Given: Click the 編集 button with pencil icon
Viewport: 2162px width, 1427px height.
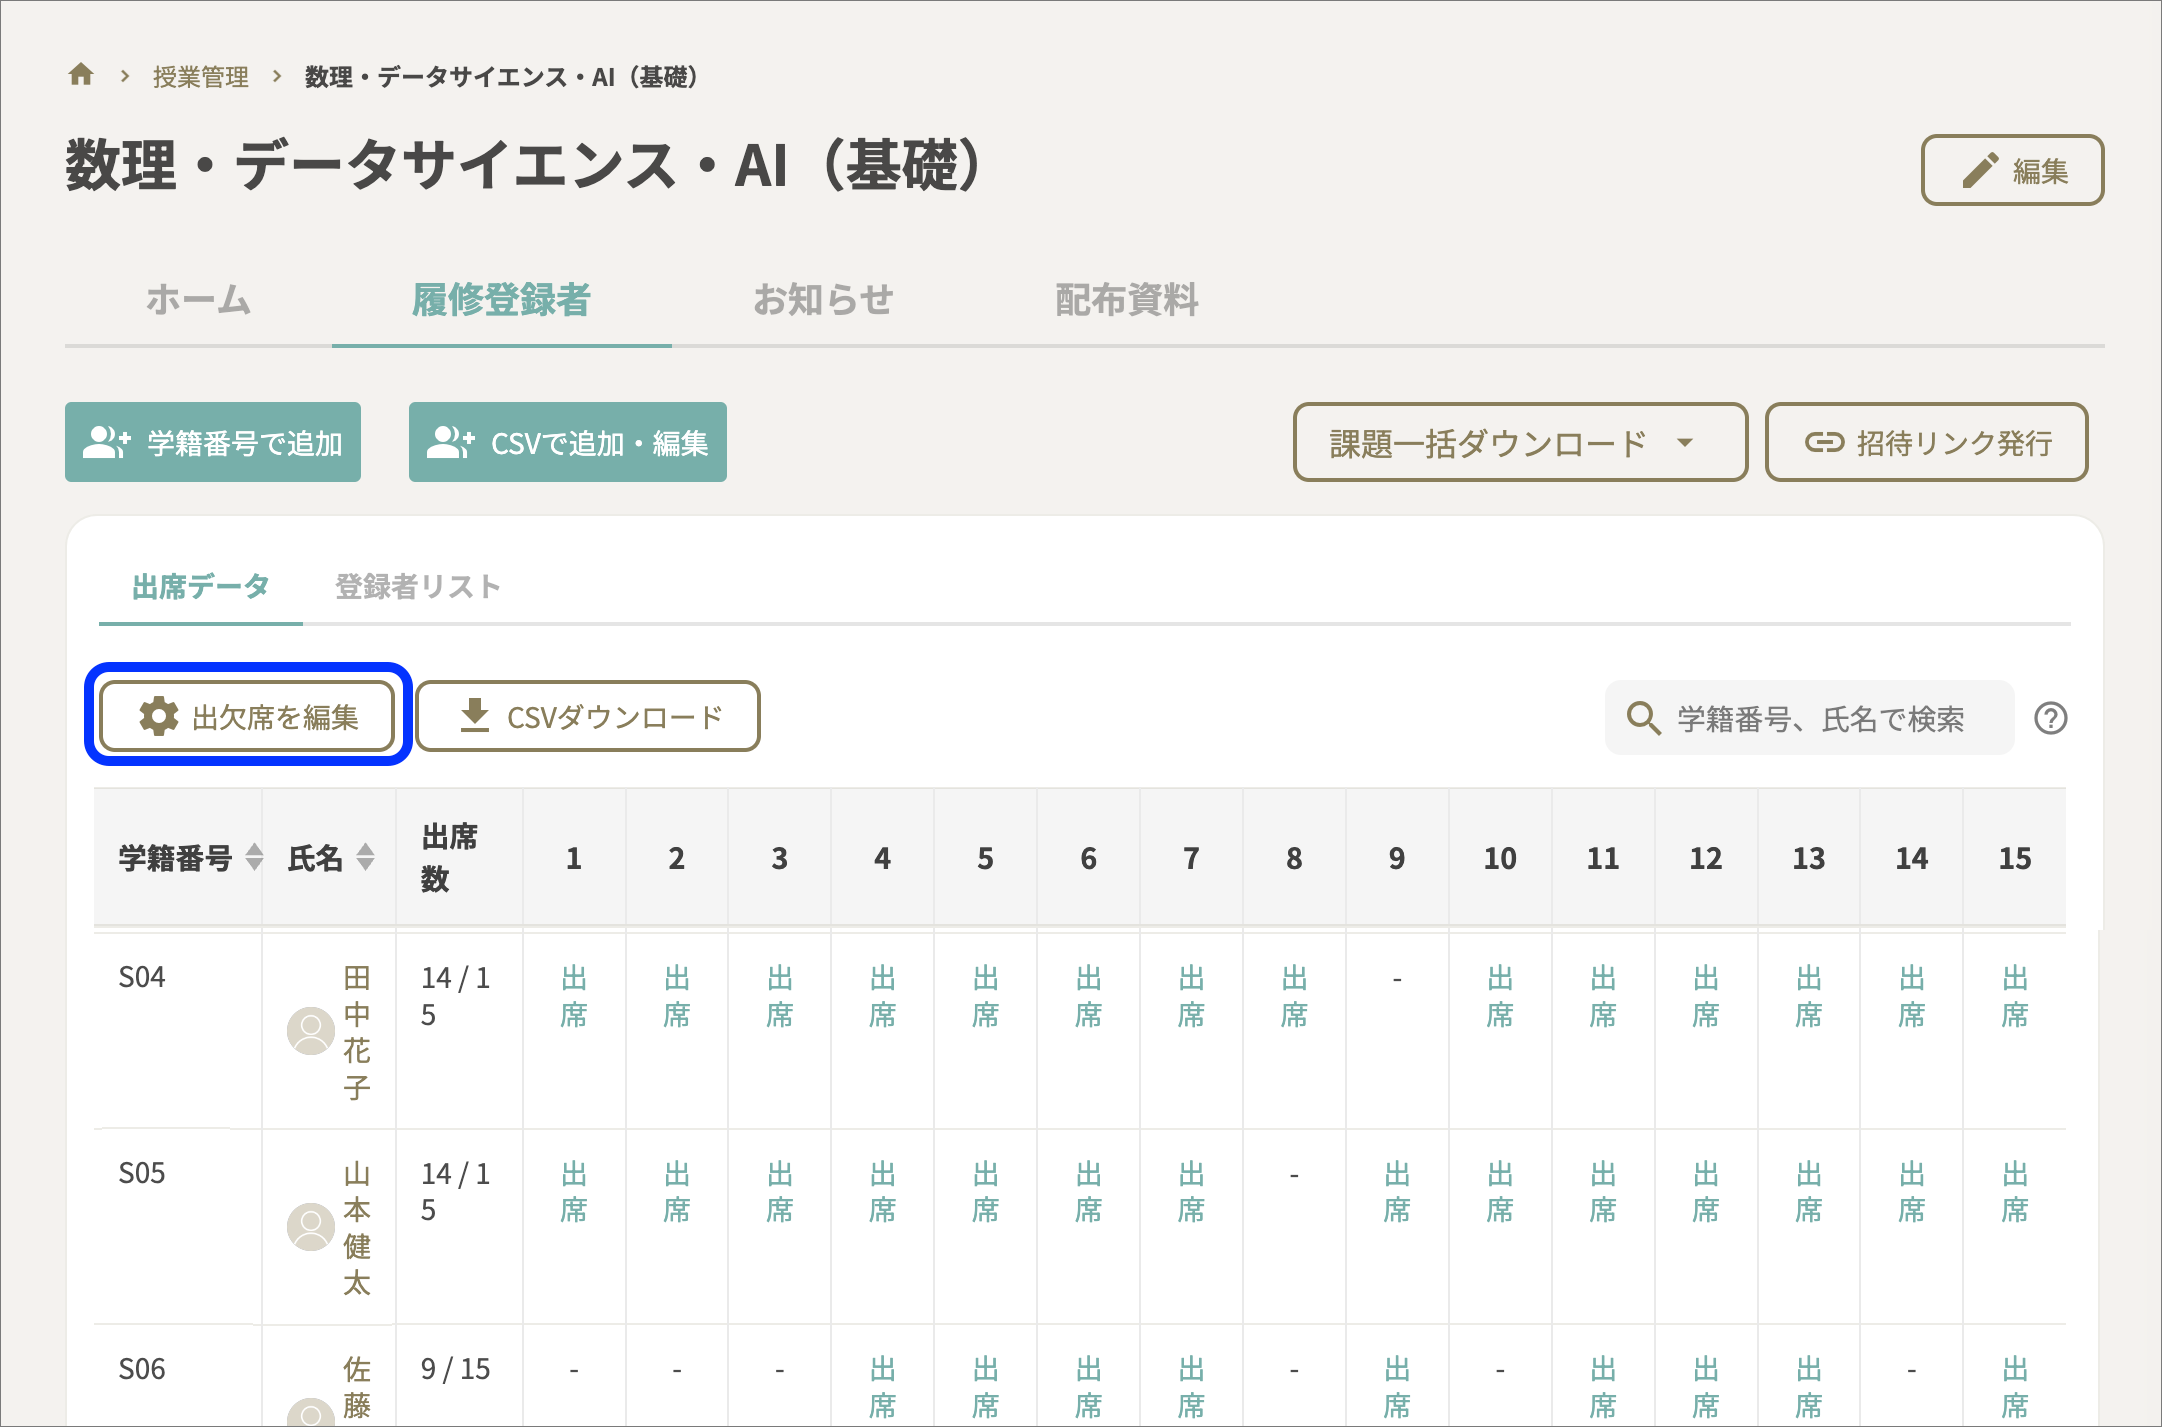Looking at the screenshot, I should point(2012,170).
